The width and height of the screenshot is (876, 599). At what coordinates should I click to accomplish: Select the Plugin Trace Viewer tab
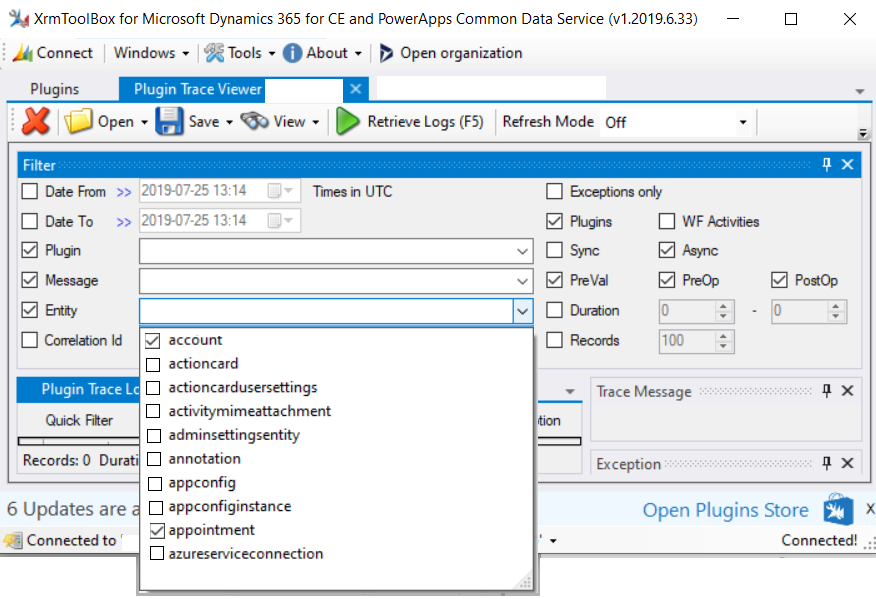(198, 89)
